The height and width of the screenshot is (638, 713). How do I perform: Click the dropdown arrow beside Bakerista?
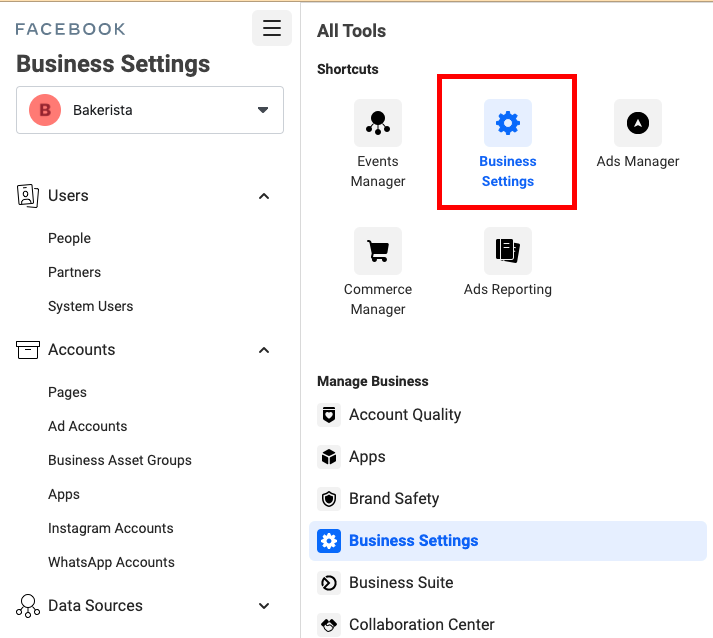coord(263,110)
